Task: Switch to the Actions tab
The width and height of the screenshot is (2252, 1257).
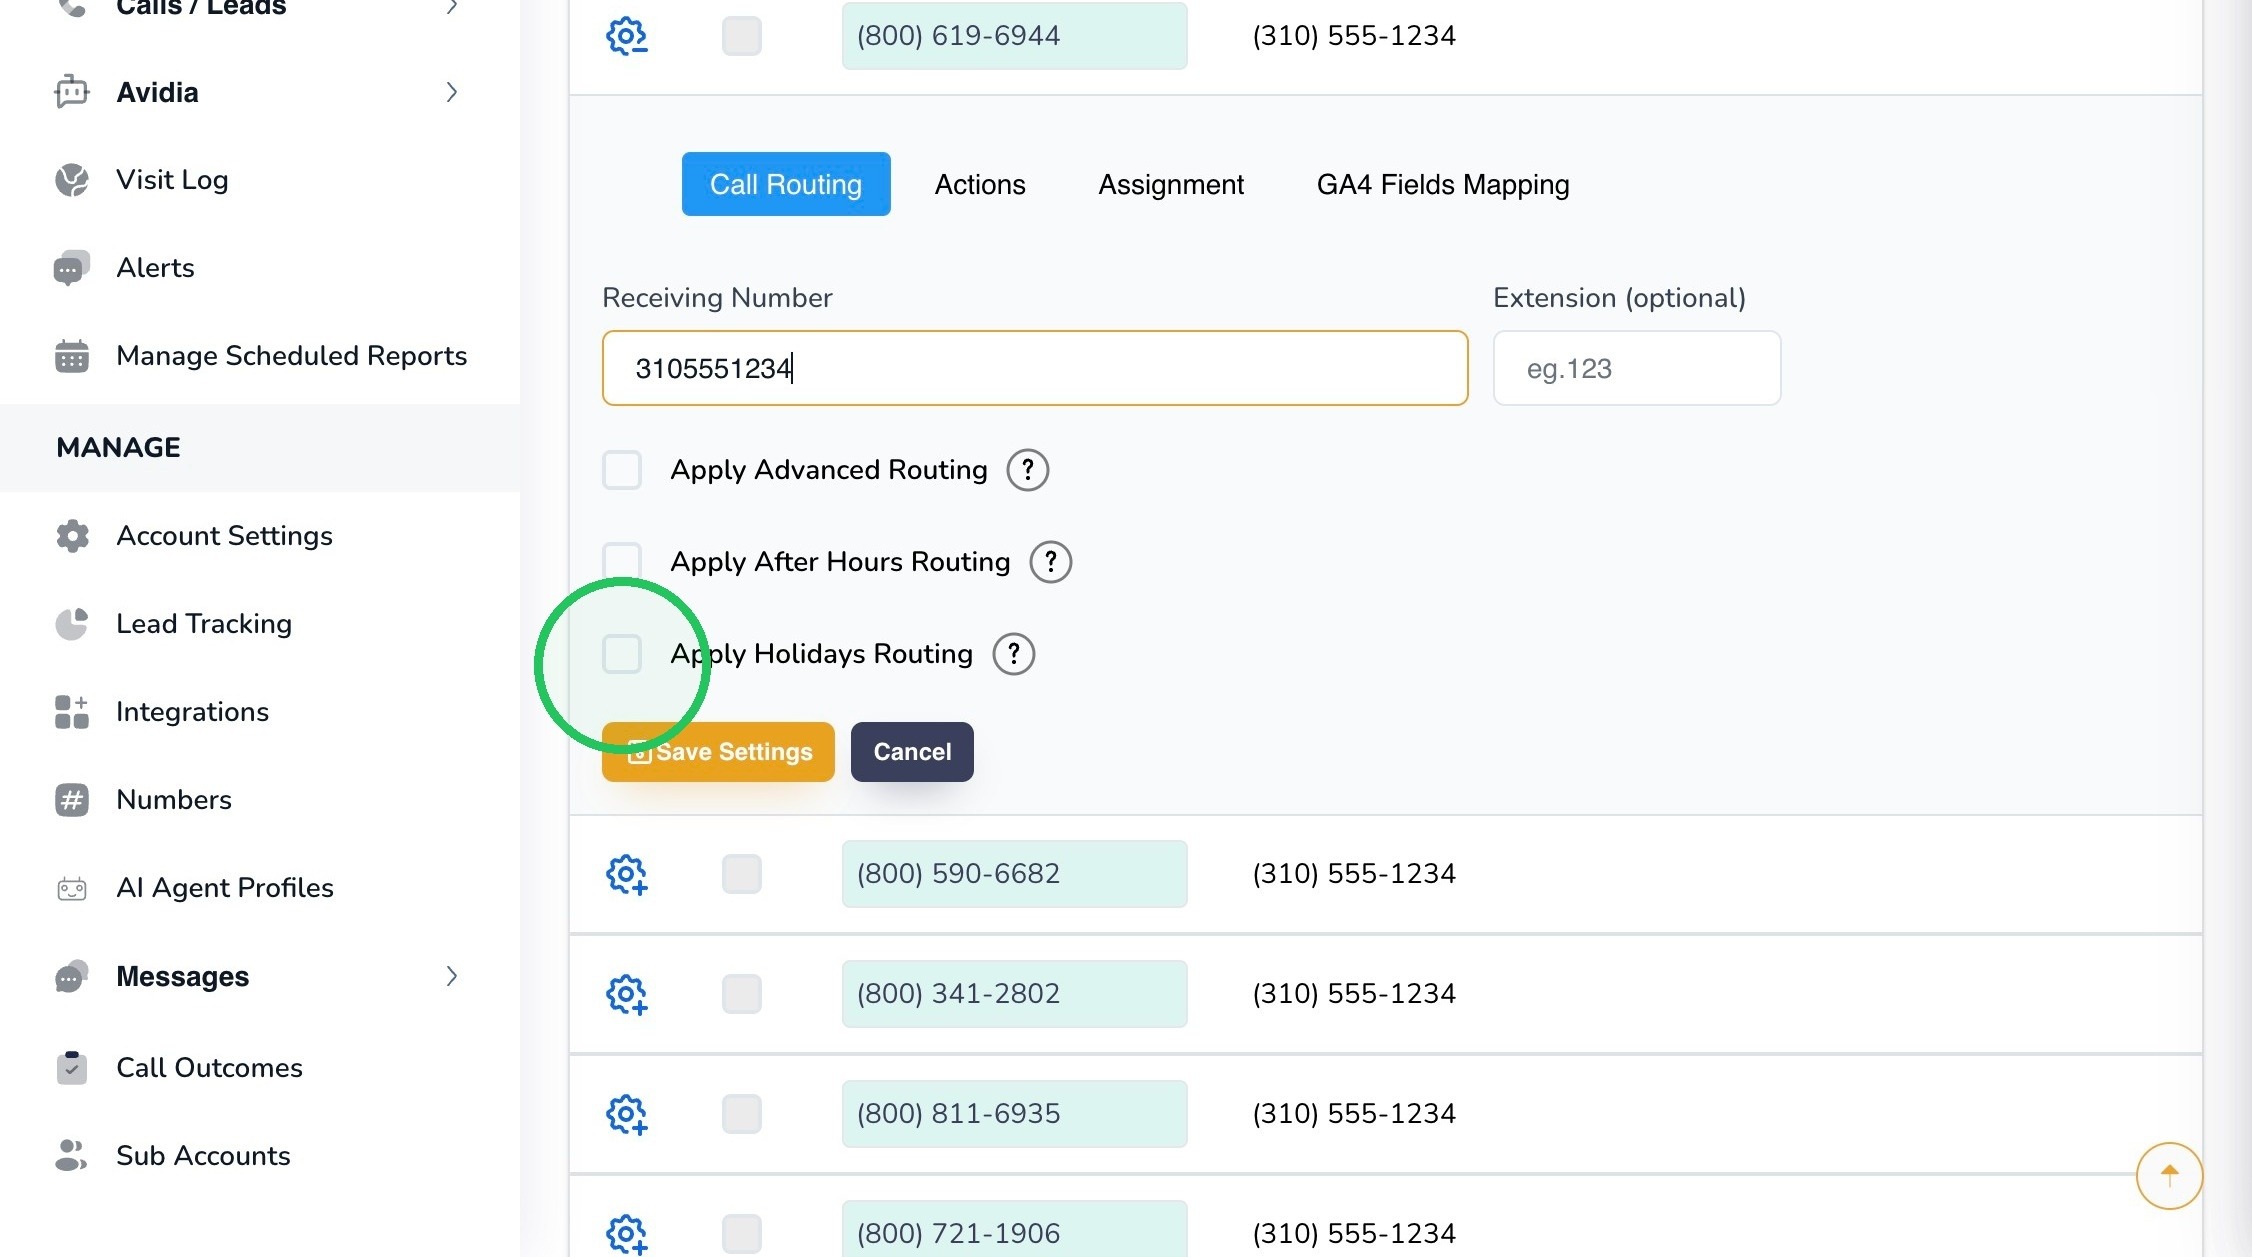Action: coord(980,184)
